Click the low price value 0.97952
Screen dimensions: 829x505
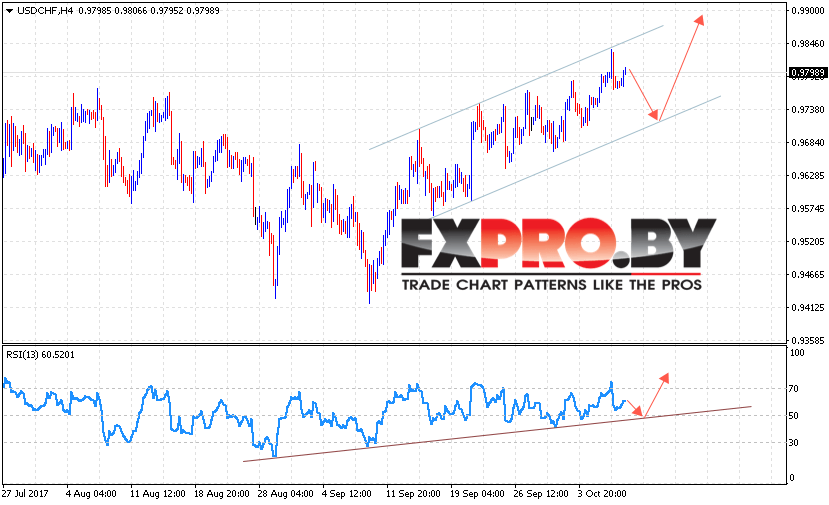click(x=167, y=11)
